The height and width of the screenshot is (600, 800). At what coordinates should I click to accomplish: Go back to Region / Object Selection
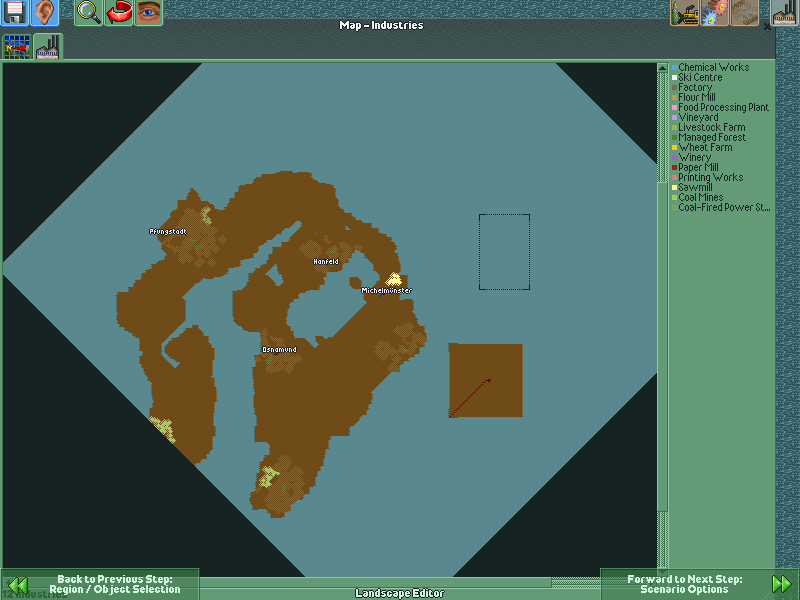[x=99, y=584]
